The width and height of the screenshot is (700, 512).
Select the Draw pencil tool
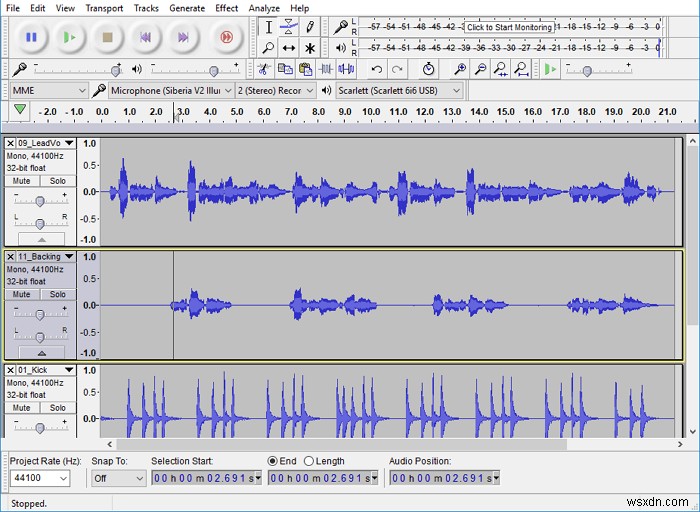[310, 27]
